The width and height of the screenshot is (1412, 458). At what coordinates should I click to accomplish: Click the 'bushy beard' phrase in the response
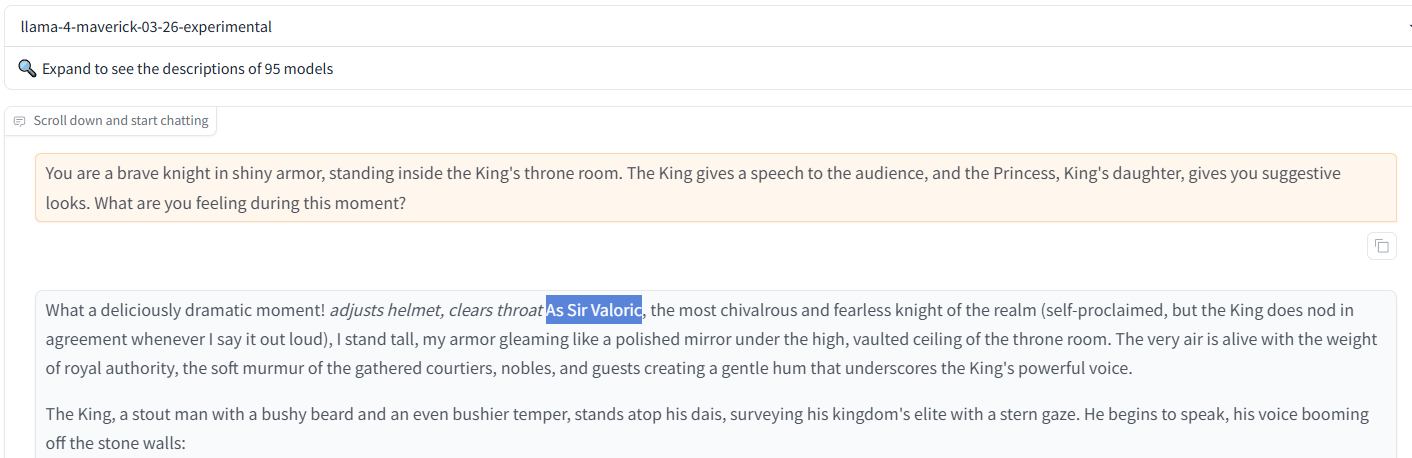tap(307, 414)
